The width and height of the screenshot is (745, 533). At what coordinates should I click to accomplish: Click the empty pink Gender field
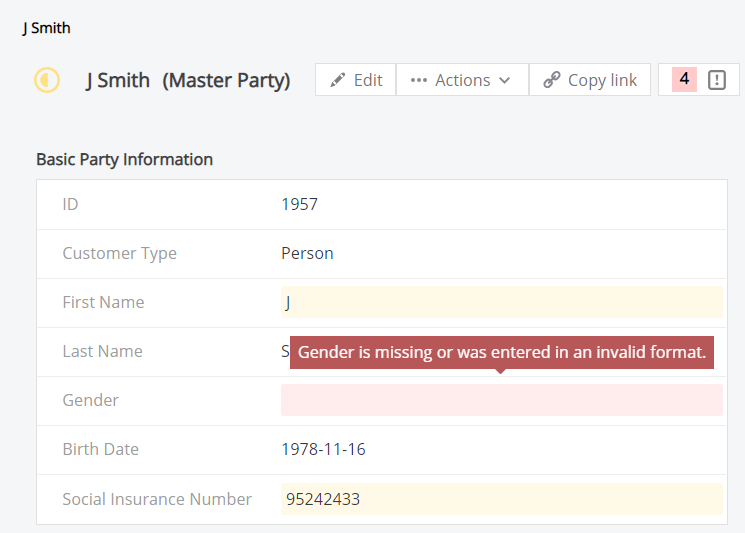coord(501,400)
